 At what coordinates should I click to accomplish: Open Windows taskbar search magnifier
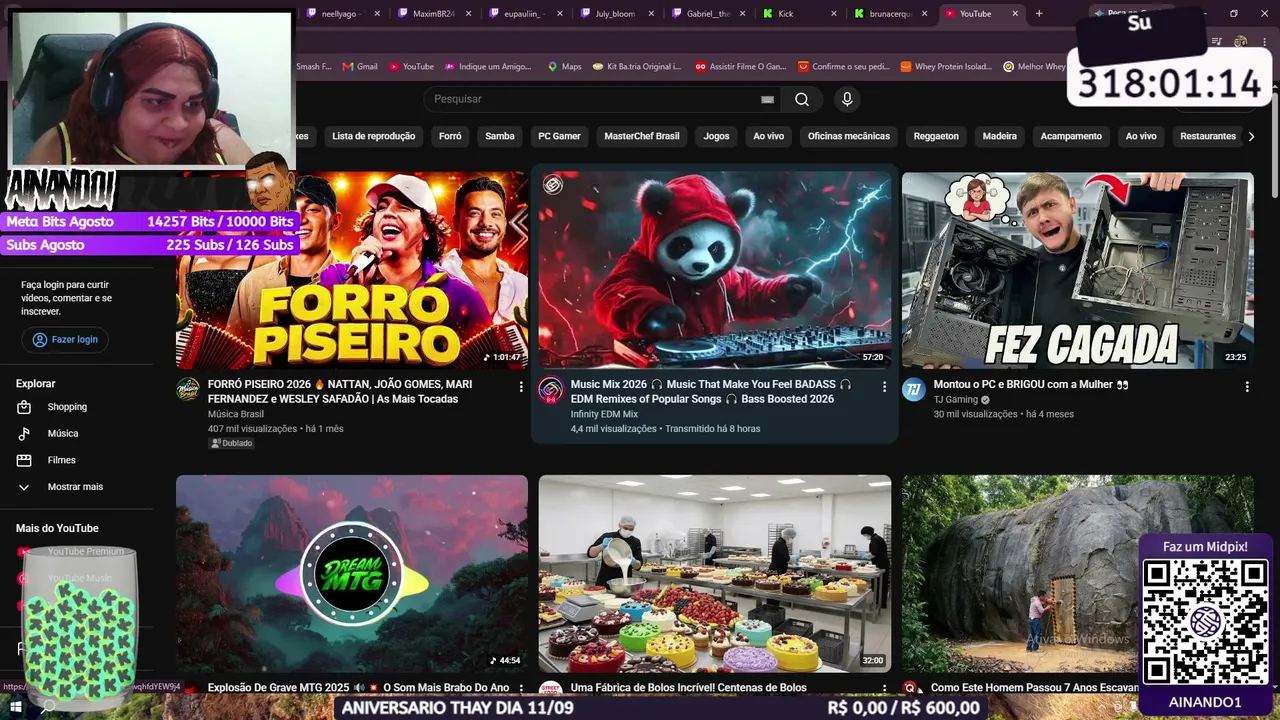coord(48,707)
